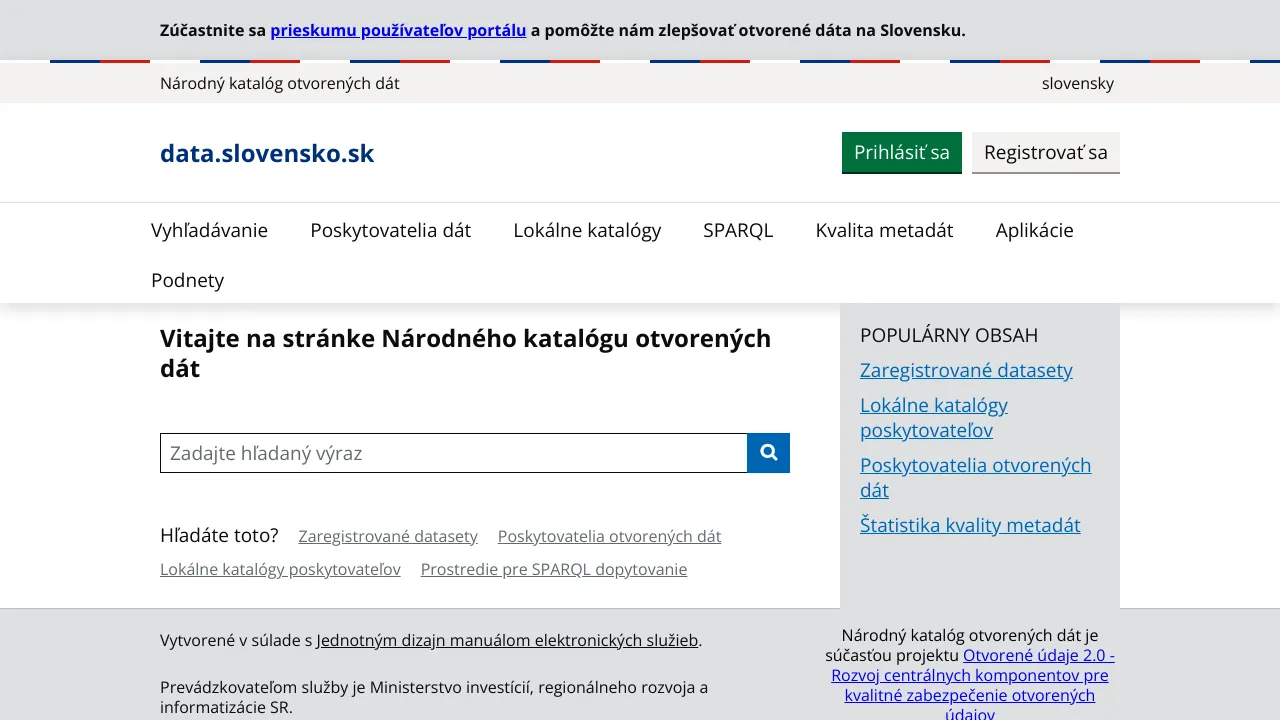Click the 'Hľadáte toto?' label
Viewport: 1280px width, 720px height.
pyautogui.click(x=219, y=535)
